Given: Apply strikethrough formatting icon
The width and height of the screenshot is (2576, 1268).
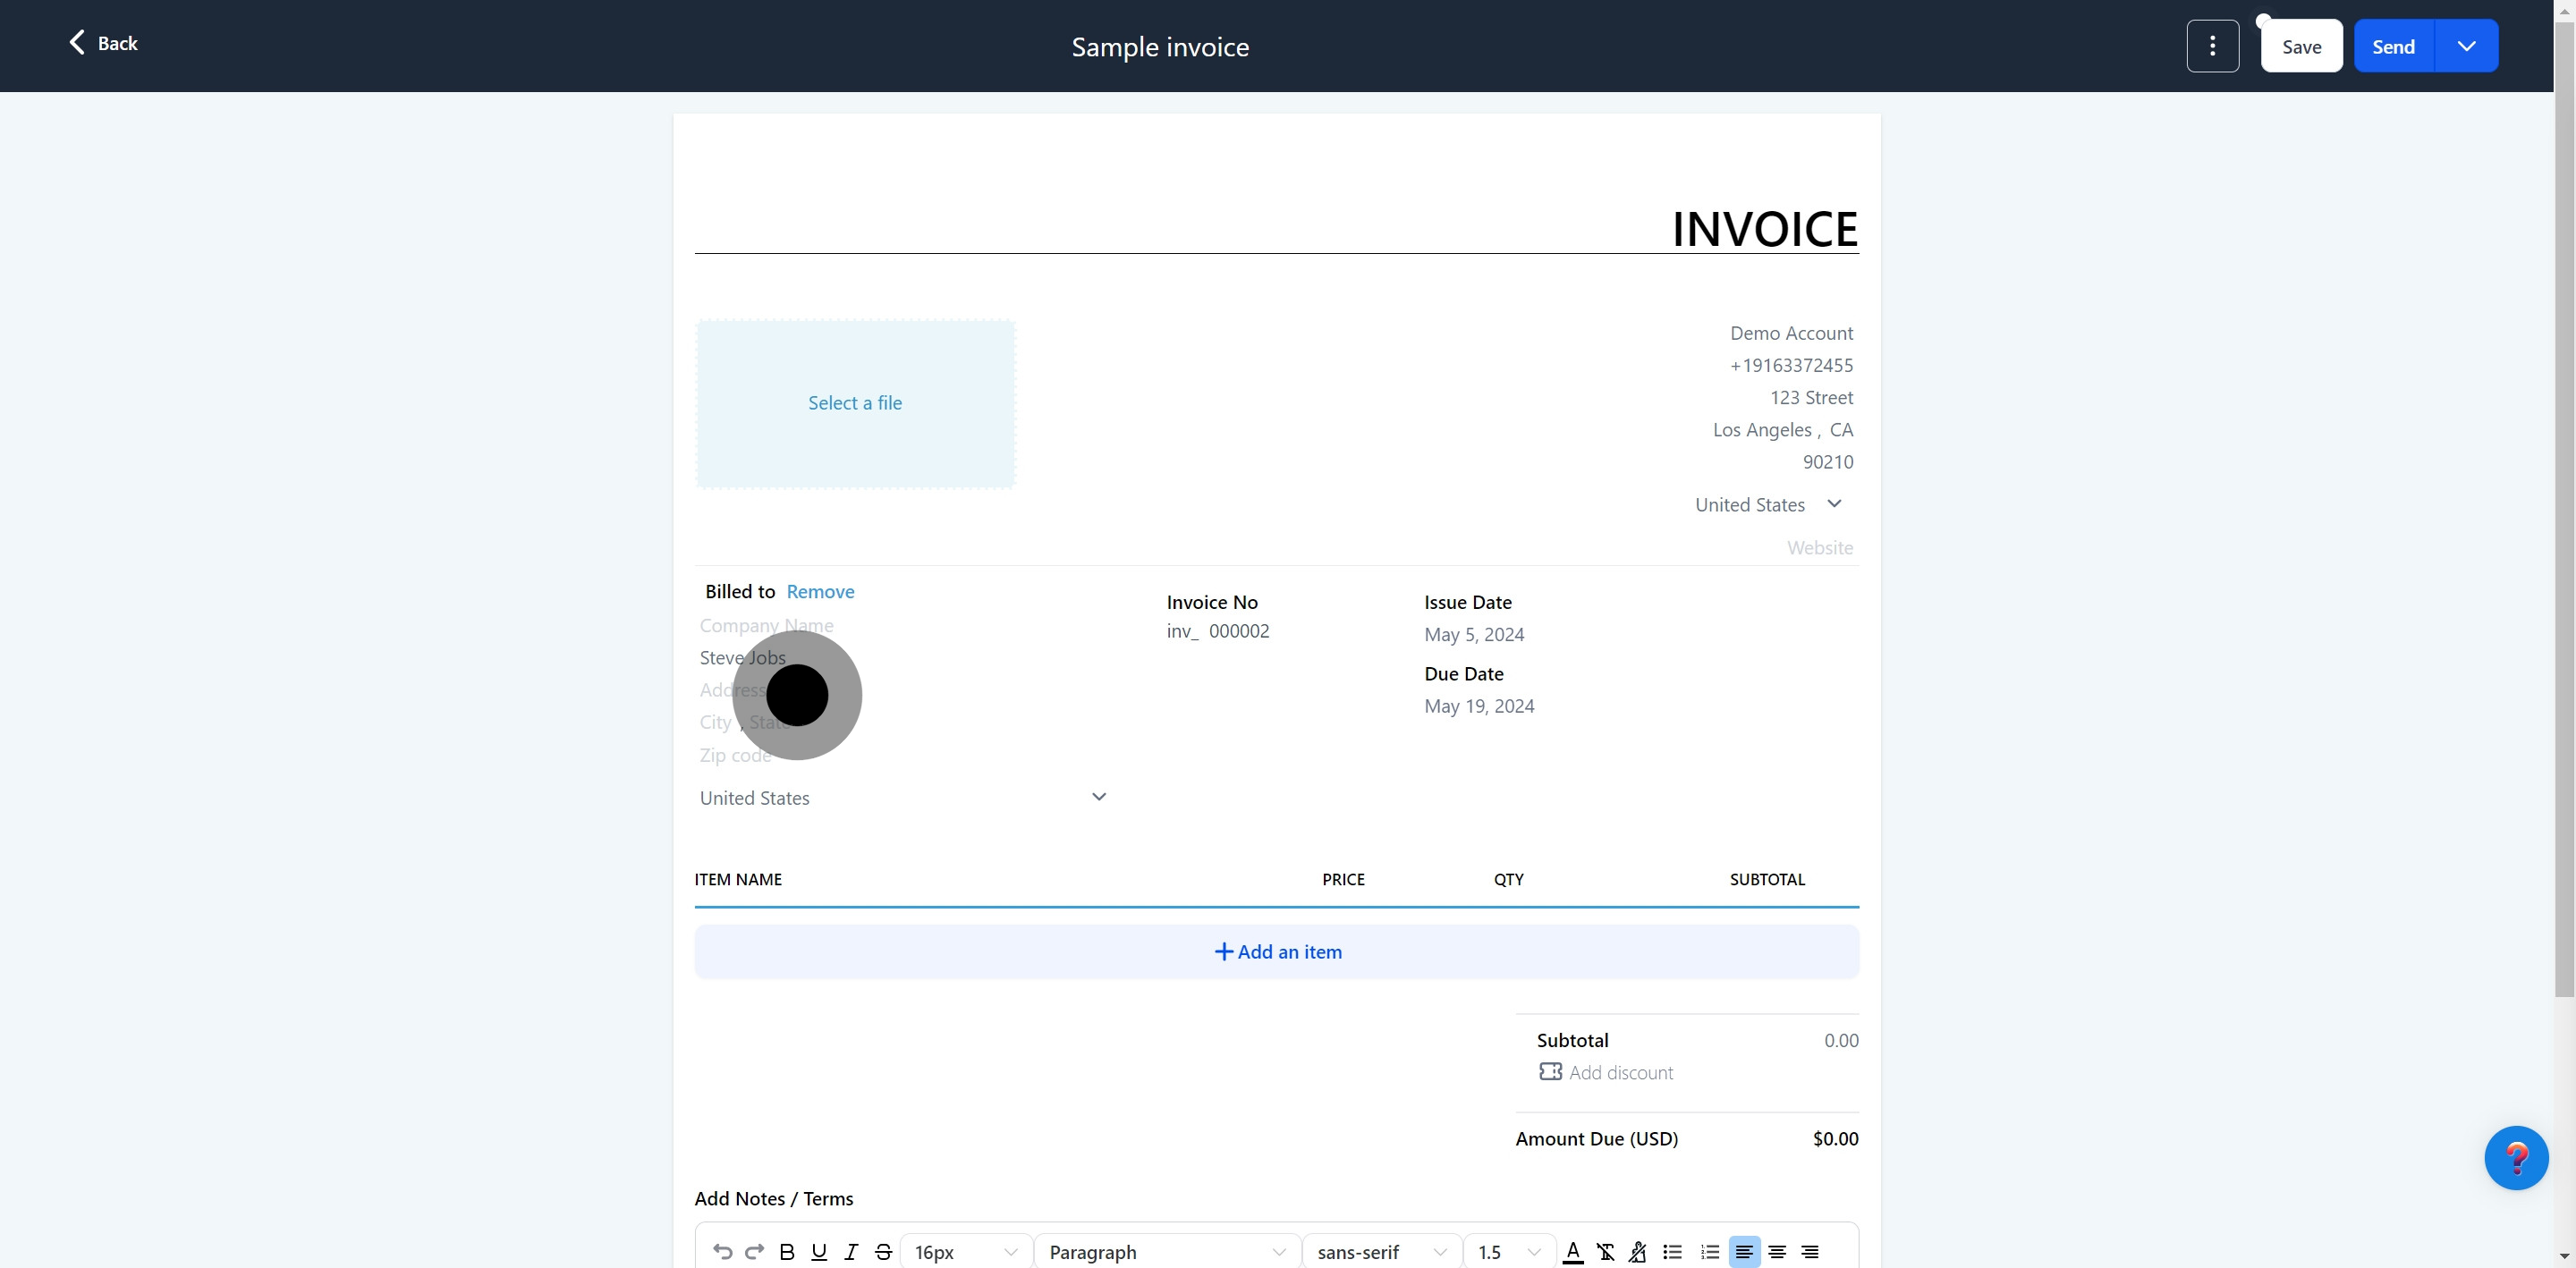Looking at the screenshot, I should pyautogui.click(x=883, y=1251).
